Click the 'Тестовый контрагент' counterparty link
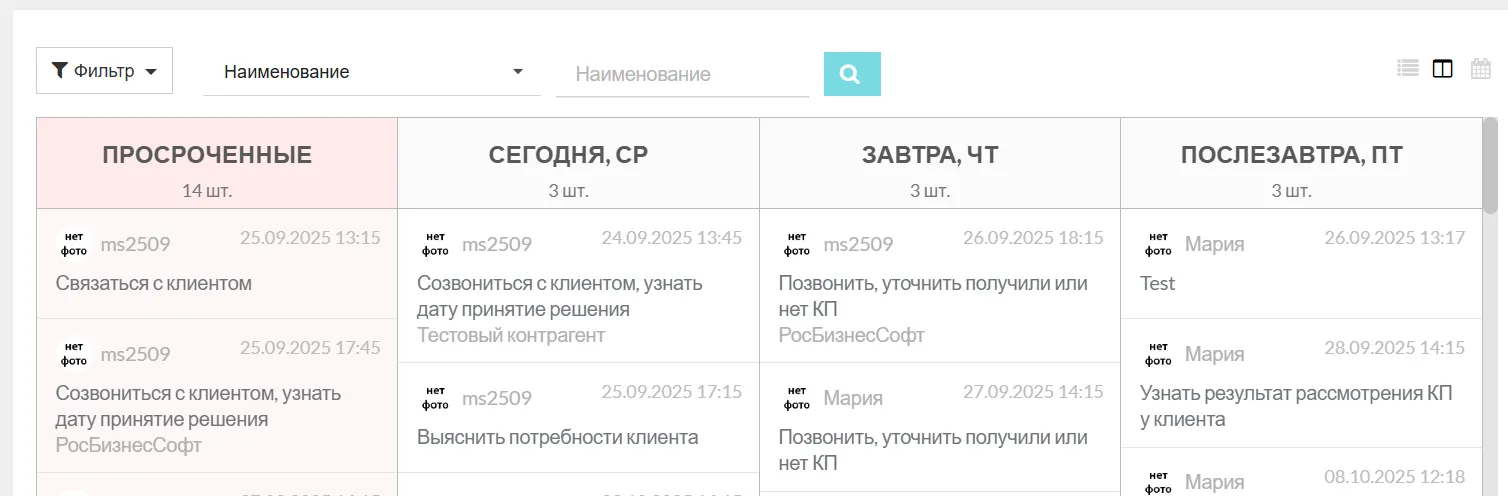The width and height of the screenshot is (1508, 496). (511, 335)
